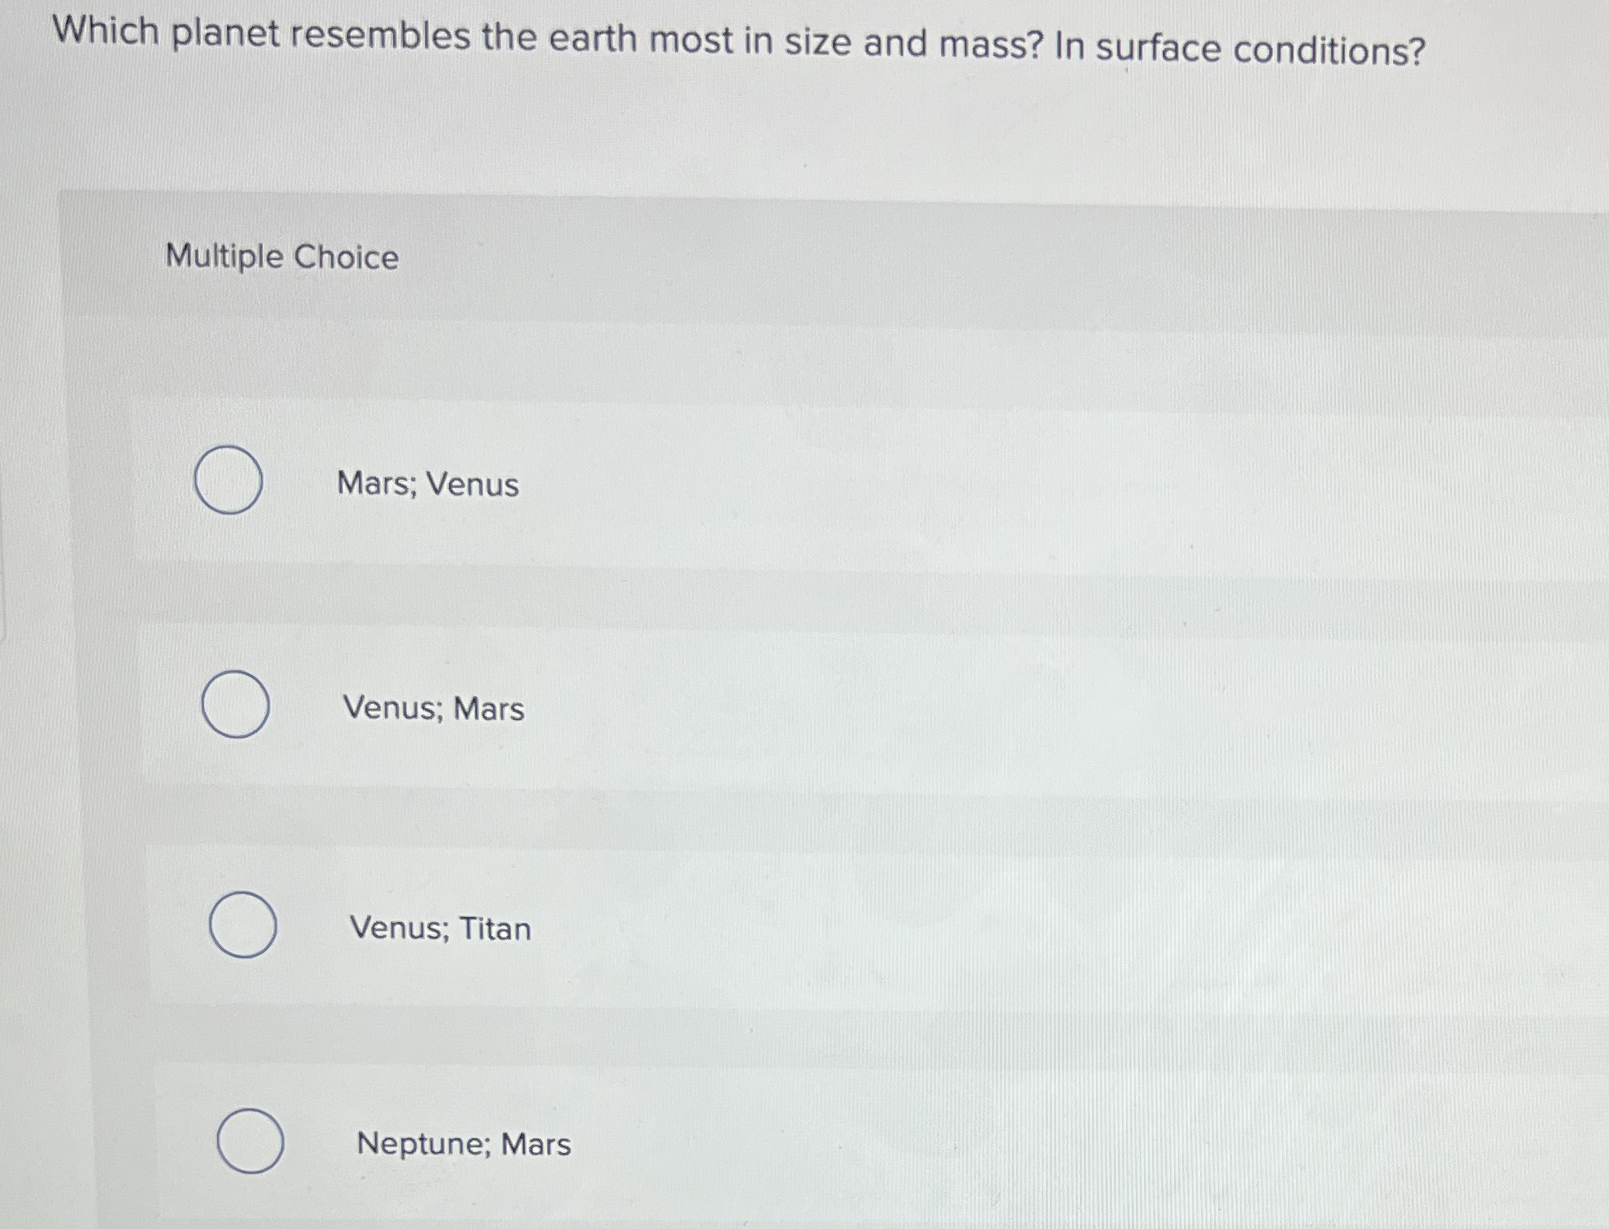Screen dimensions: 1609x1229
Task: Click the "Venus; Titan" answer text
Action: click(441, 929)
